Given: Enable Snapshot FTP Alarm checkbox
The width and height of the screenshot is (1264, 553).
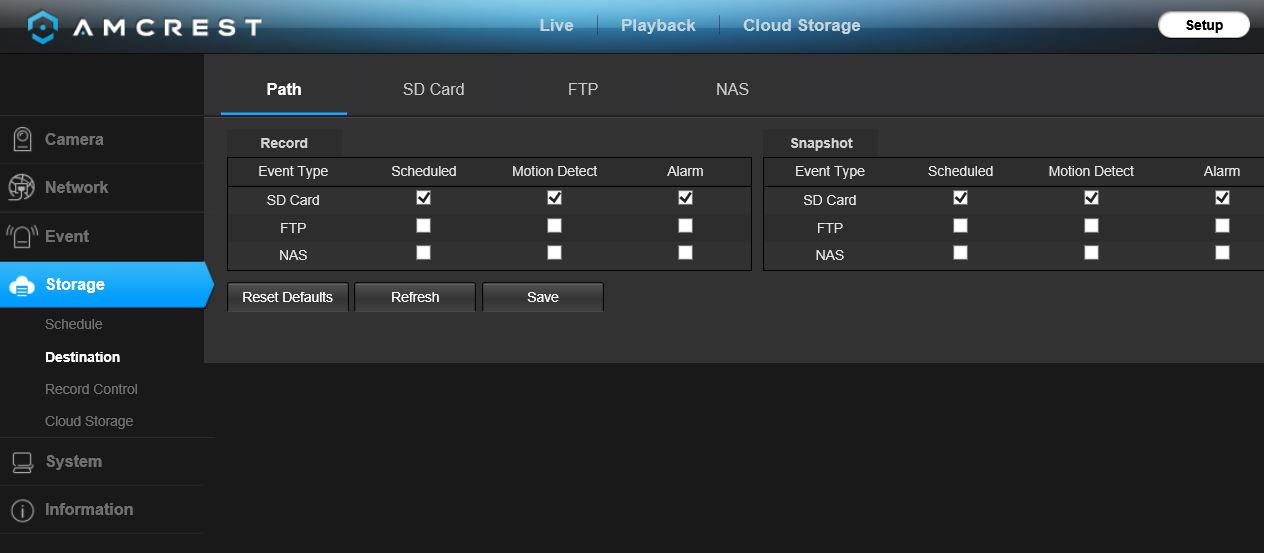Looking at the screenshot, I should pyautogui.click(x=1222, y=226).
